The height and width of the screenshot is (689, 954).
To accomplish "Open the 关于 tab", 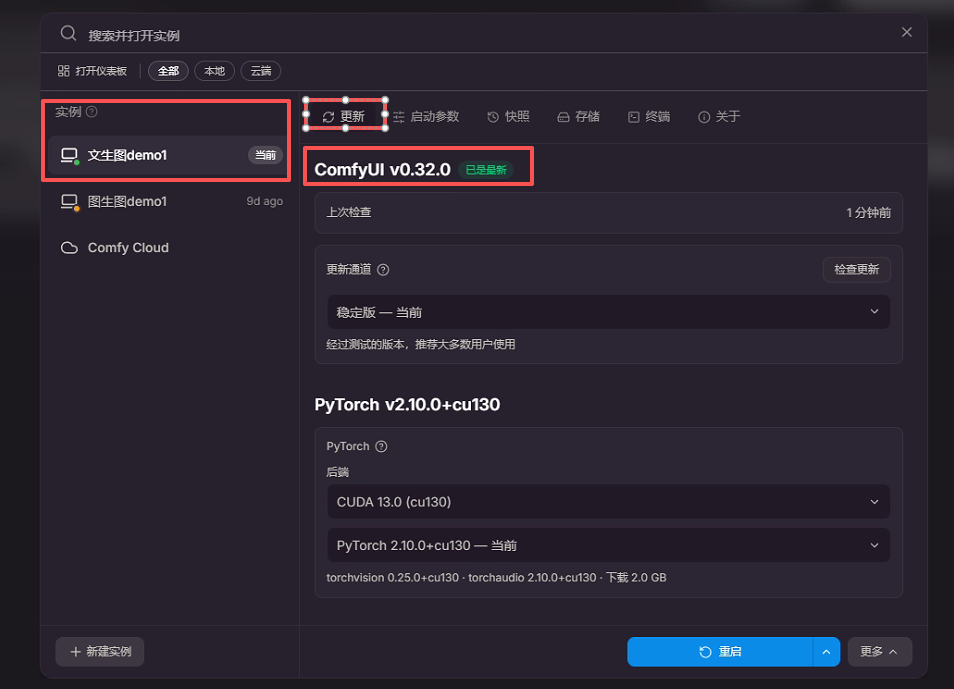I will click(x=719, y=116).
